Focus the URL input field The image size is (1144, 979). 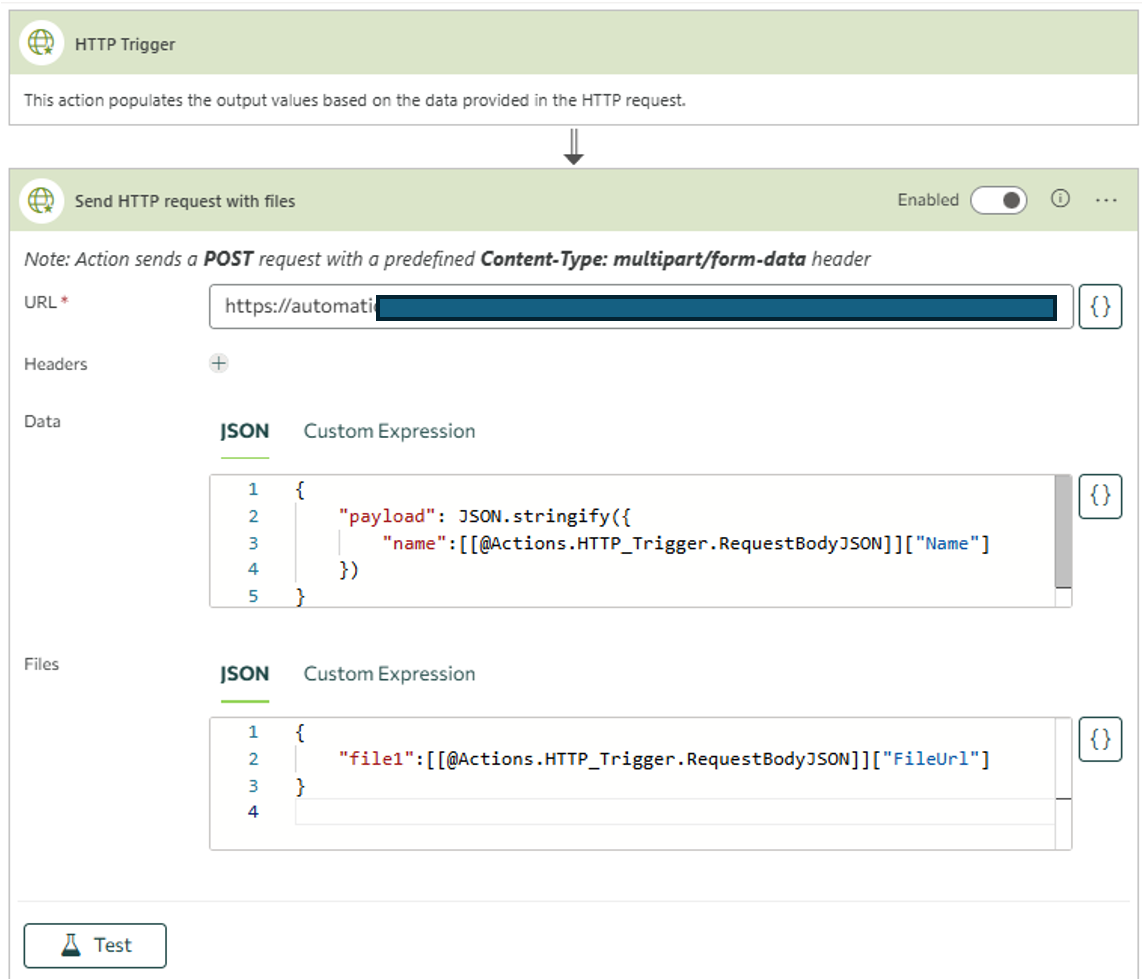pyautogui.click(x=640, y=307)
